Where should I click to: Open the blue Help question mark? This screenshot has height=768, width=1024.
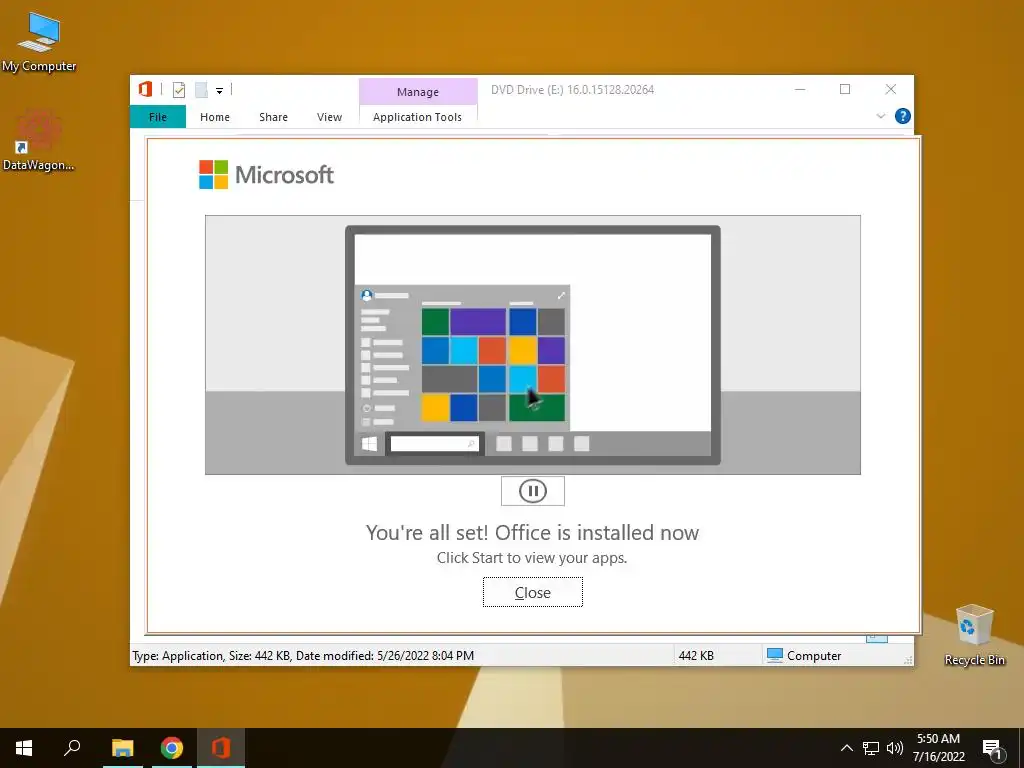tap(903, 116)
